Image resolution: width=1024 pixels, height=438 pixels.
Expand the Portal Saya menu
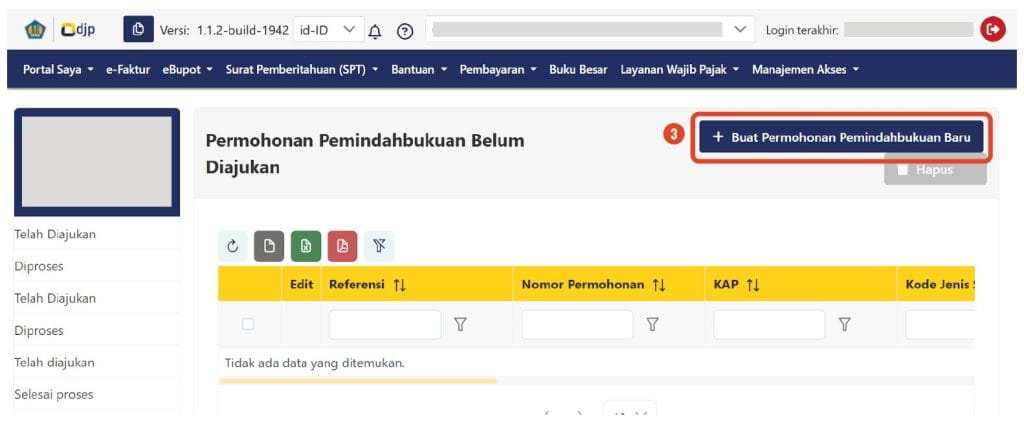[59, 69]
